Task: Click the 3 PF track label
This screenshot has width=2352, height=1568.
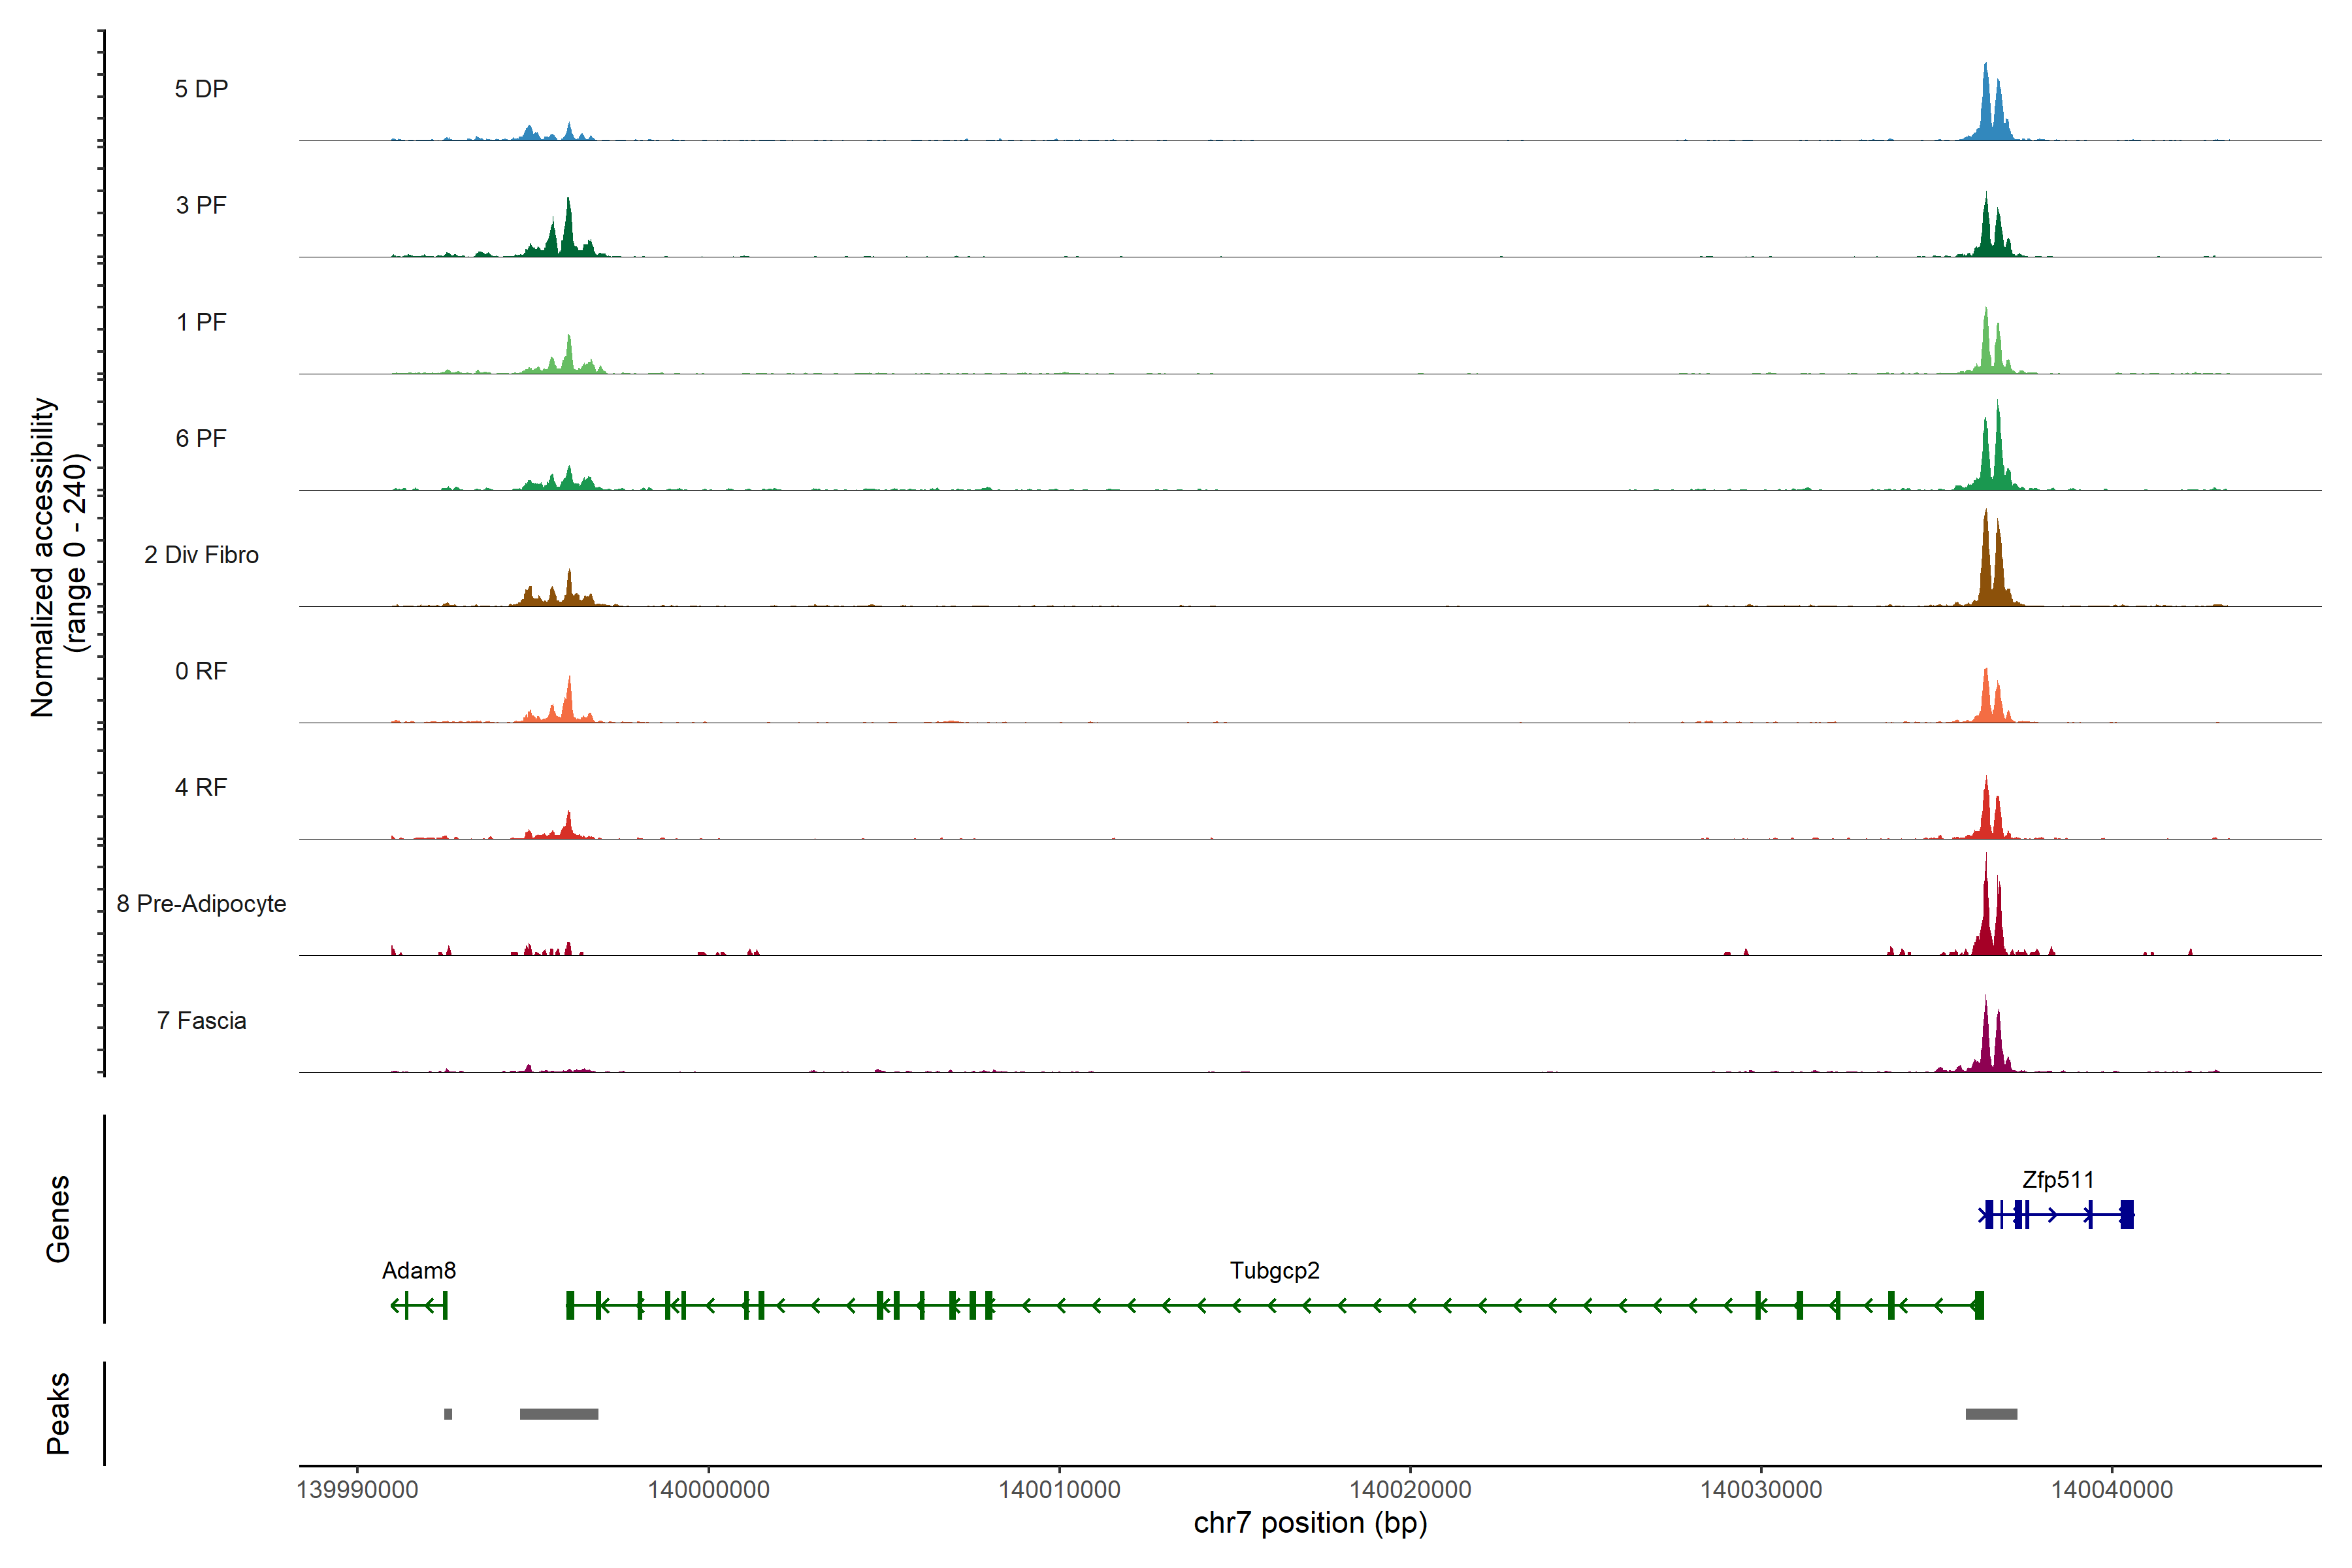Action: coord(201,205)
